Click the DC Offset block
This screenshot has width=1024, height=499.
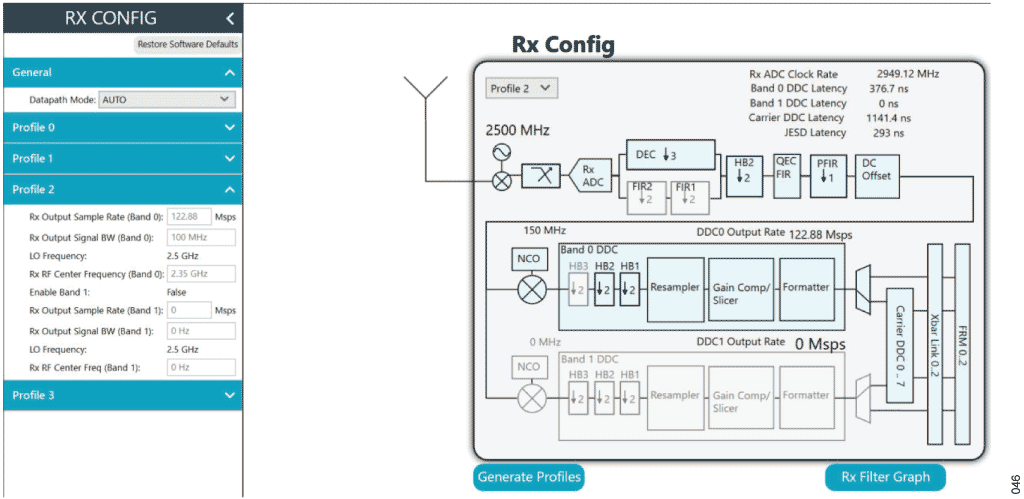point(876,168)
